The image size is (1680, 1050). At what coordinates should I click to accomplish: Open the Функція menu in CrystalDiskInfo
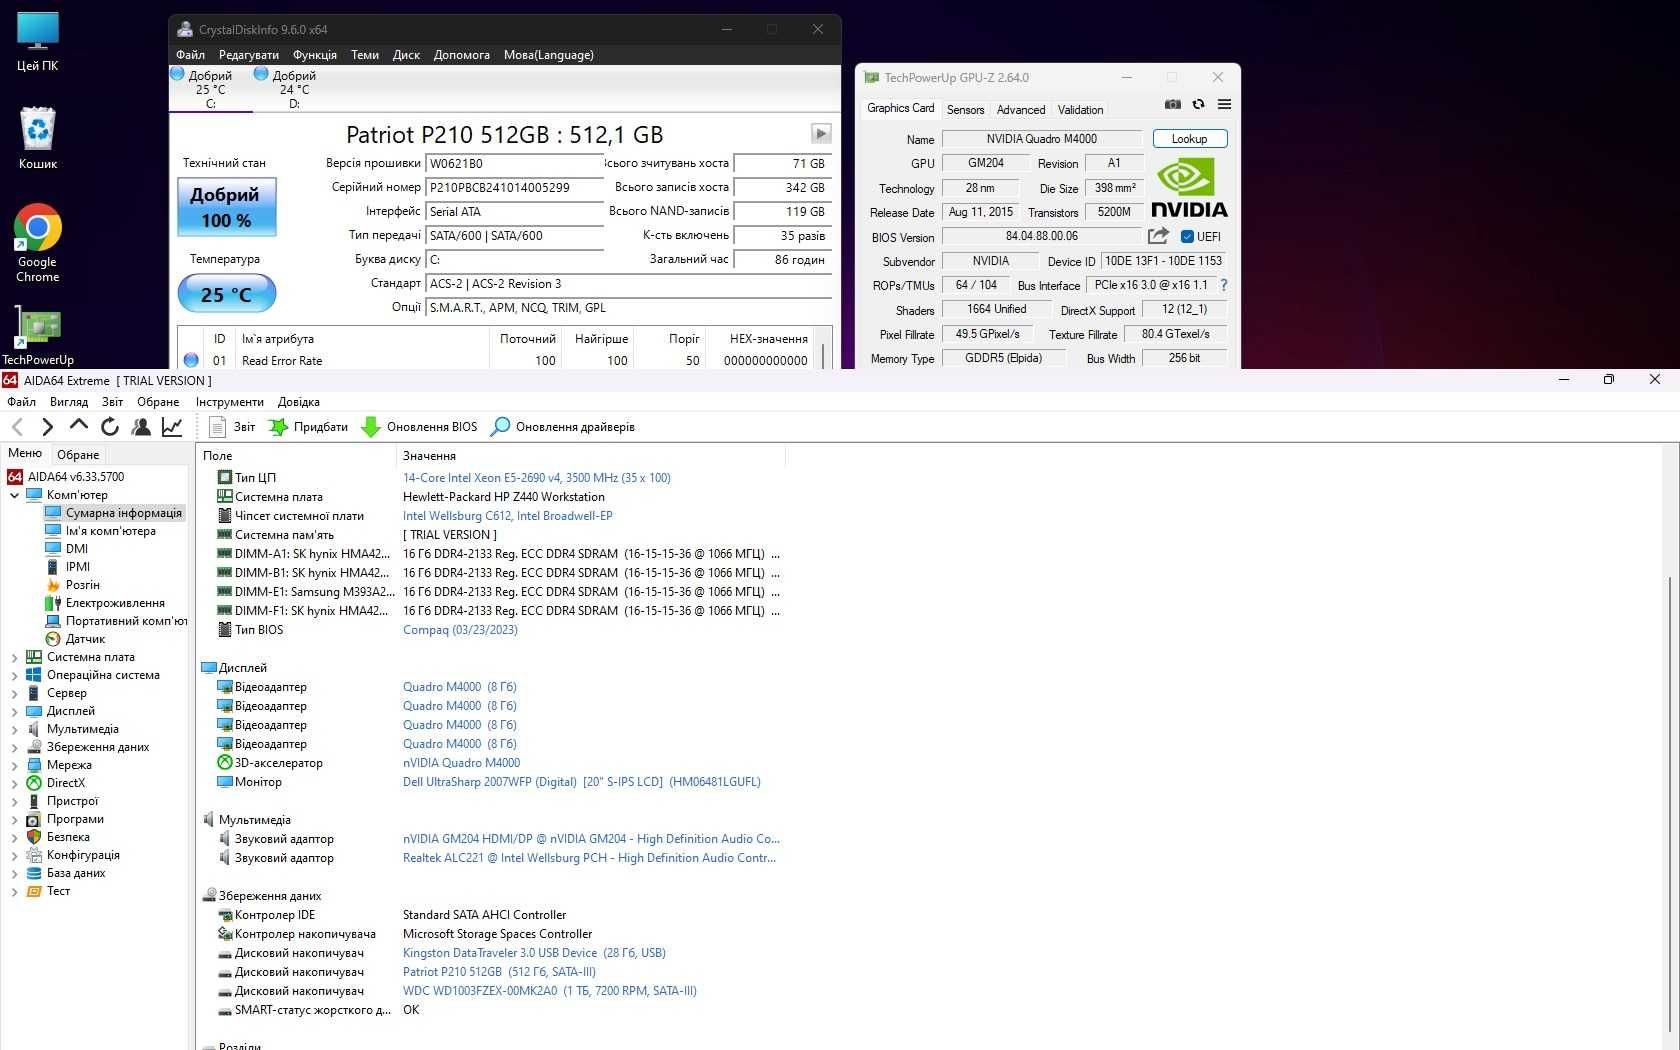(x=315, y=55)
